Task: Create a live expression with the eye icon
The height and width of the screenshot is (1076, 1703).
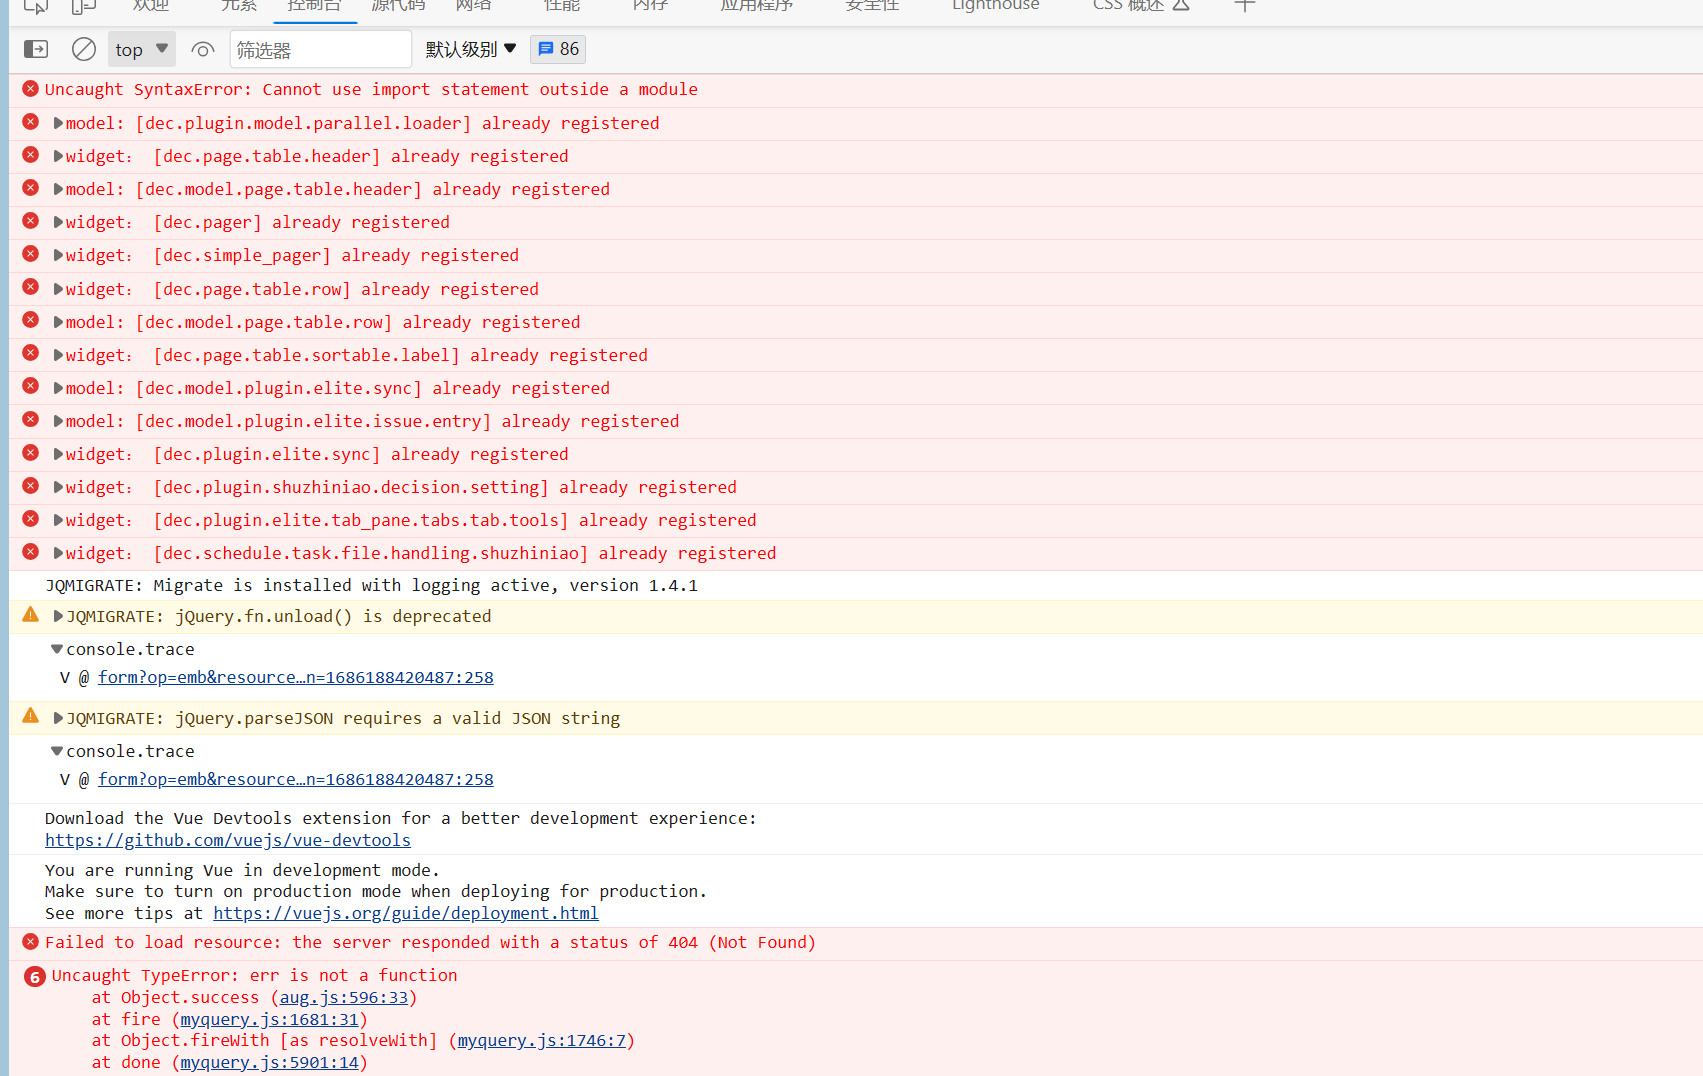Action: pos(203,49)
